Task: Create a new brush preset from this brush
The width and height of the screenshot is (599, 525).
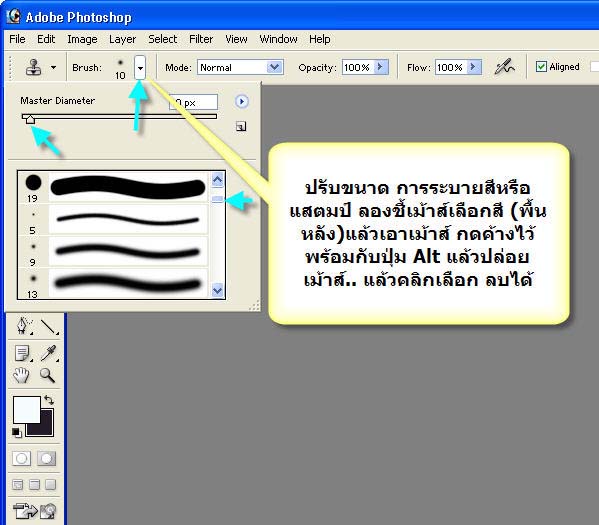Action: (x=241, y=126)
